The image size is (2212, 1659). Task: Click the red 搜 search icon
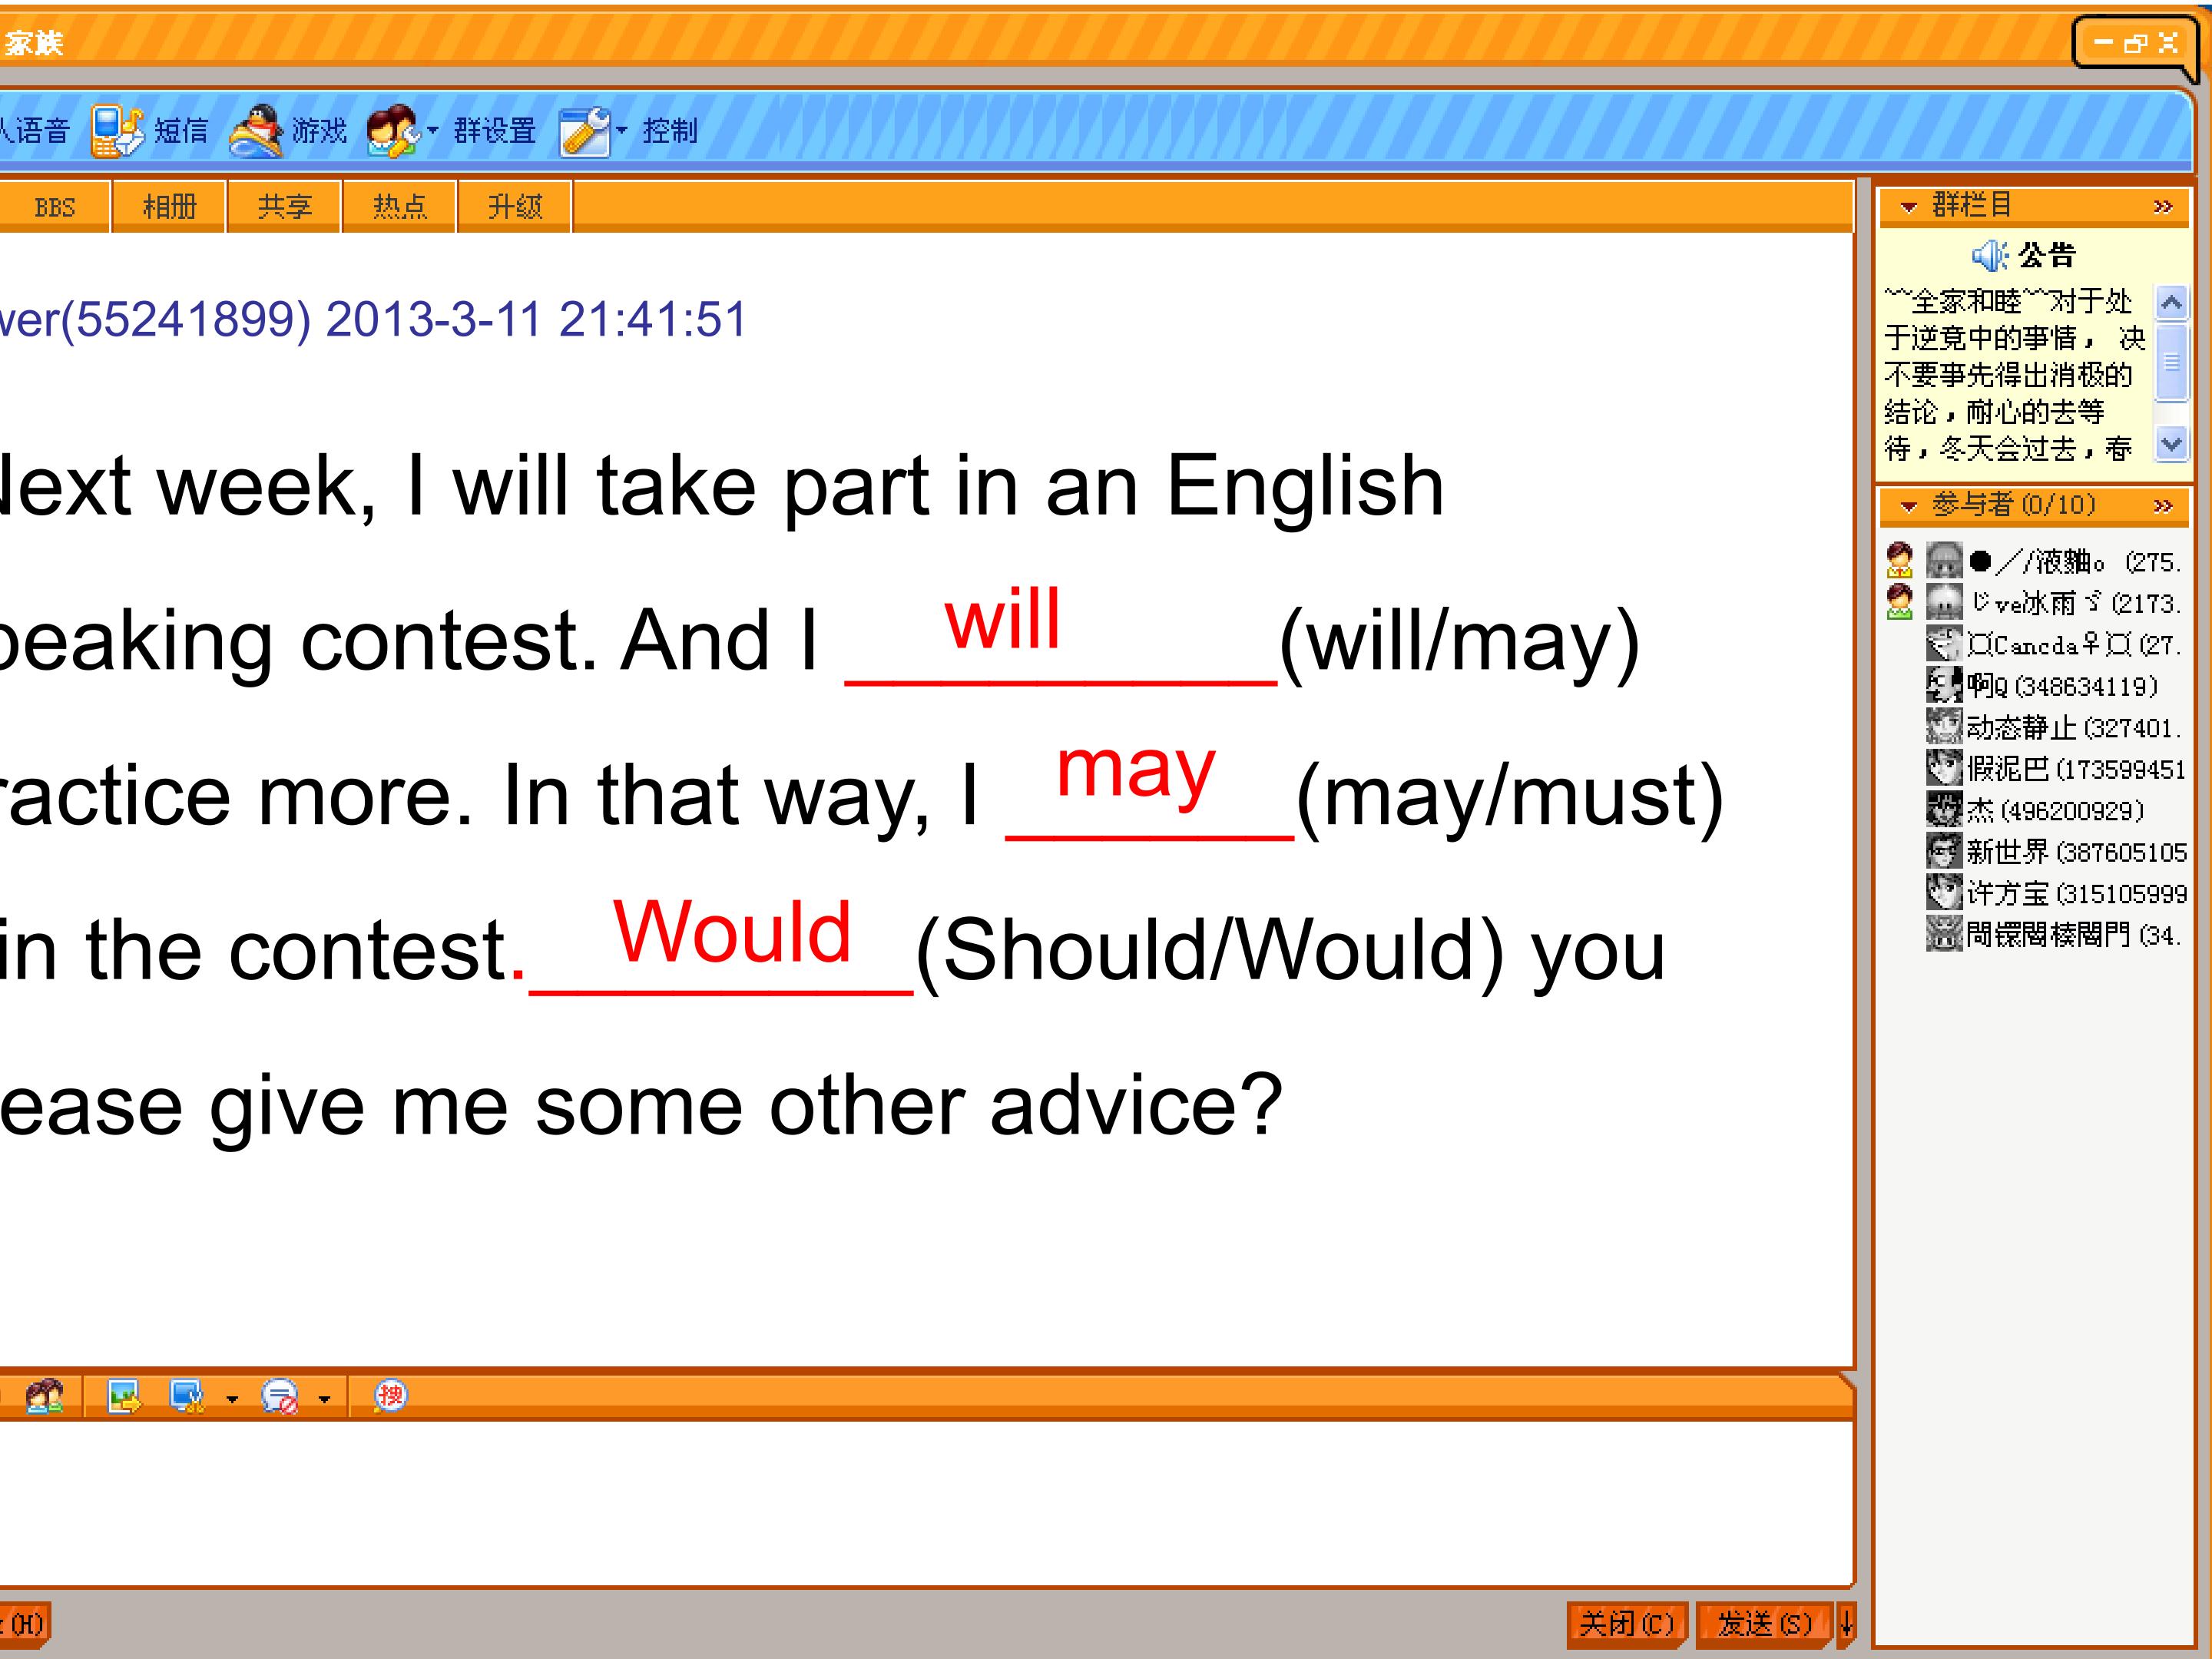(390, 1395)
